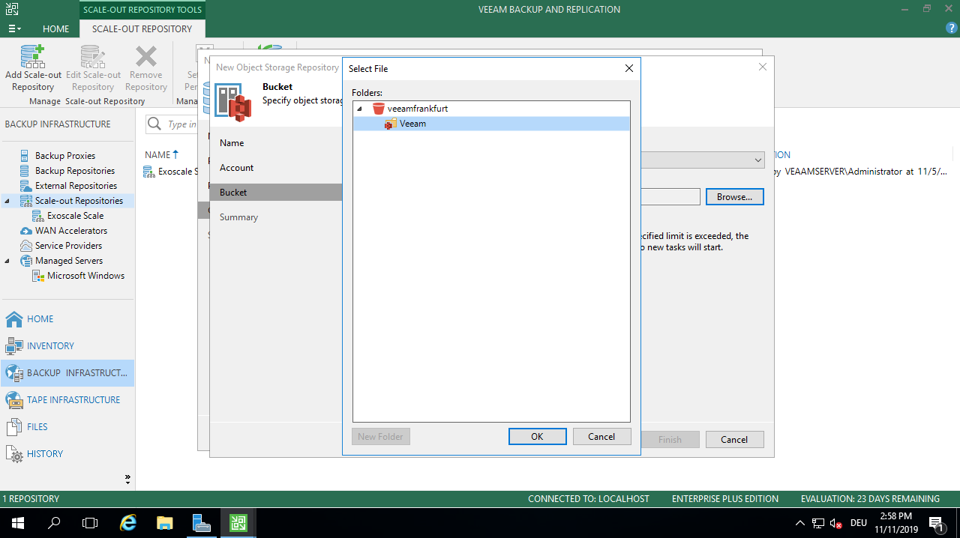Go to Inventory view
The image size is (960, 538).
(50, 346)
